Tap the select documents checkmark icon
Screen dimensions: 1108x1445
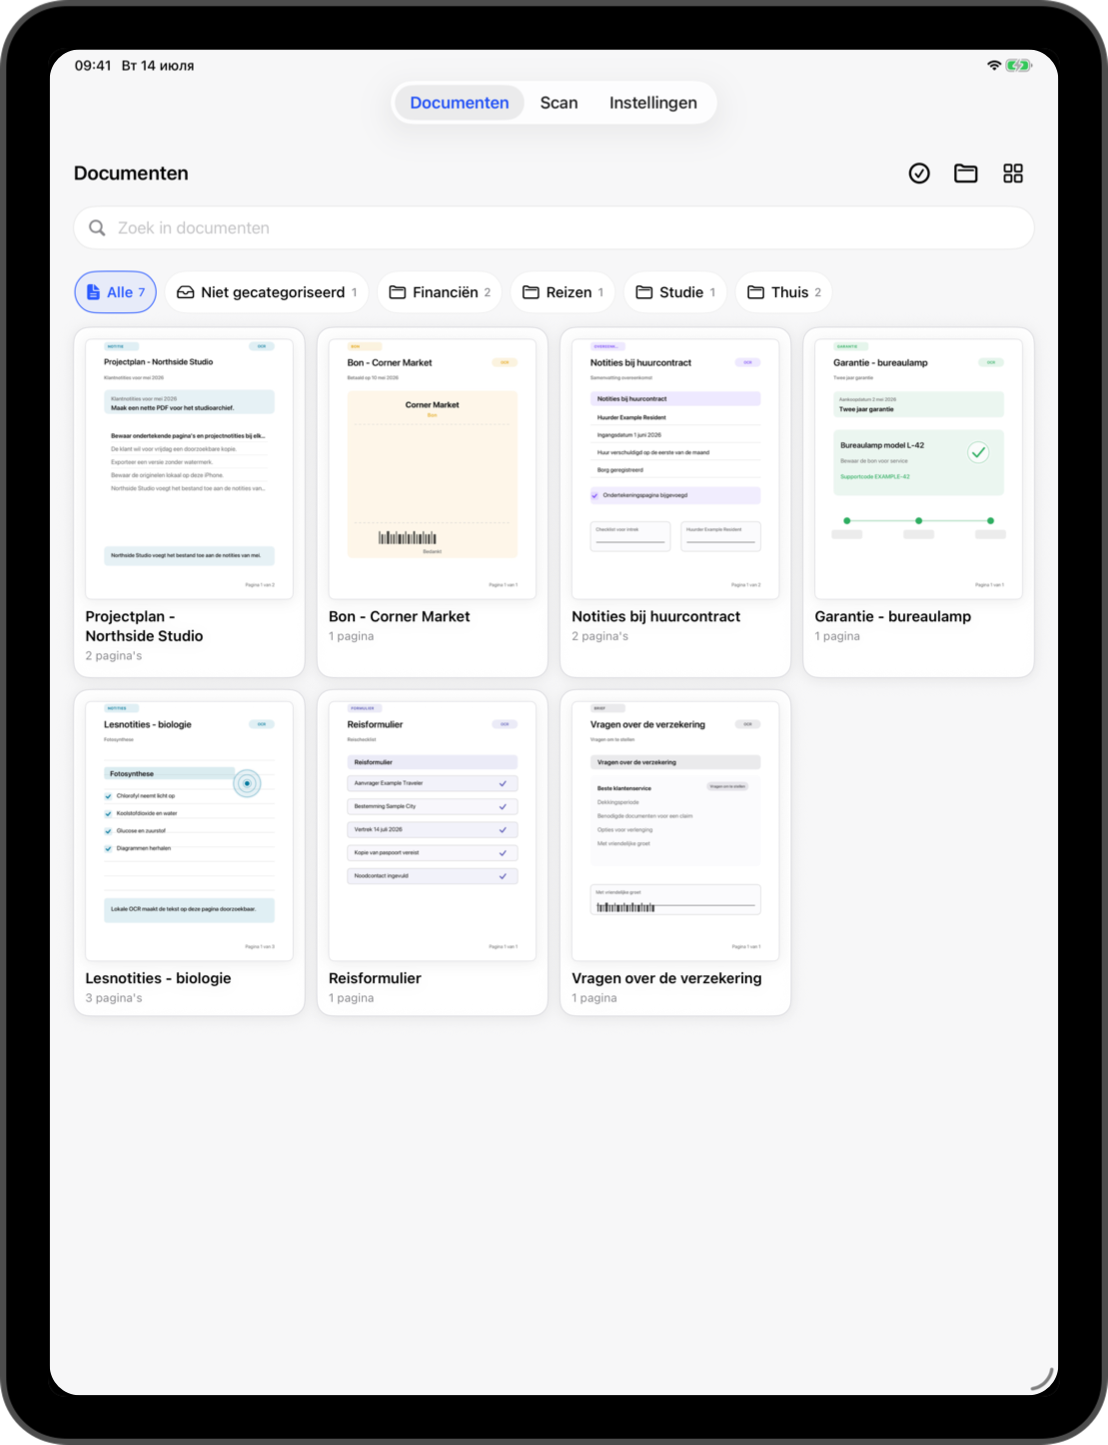[x=919, y=174]
